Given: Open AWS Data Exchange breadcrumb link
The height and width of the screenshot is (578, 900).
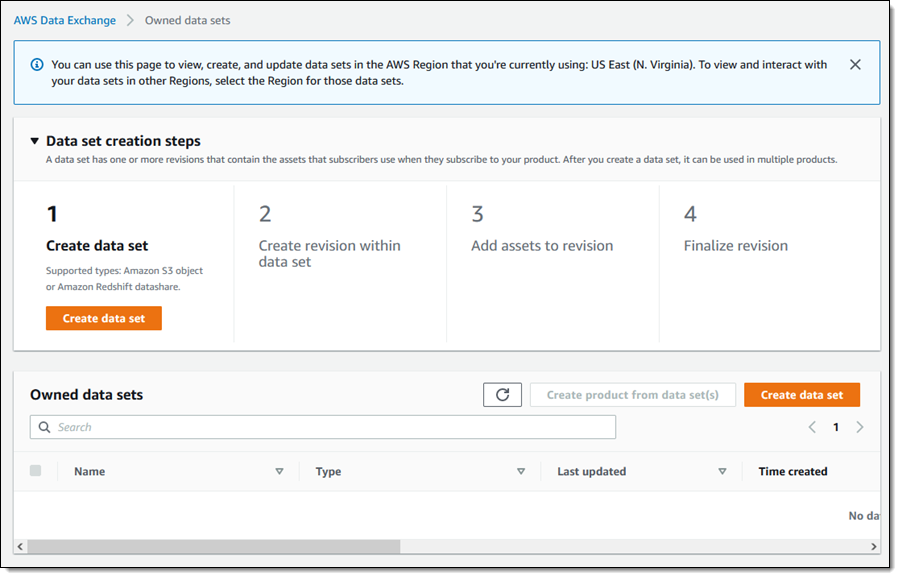Looking at the screenshot, I should click(x=65, y=21).
